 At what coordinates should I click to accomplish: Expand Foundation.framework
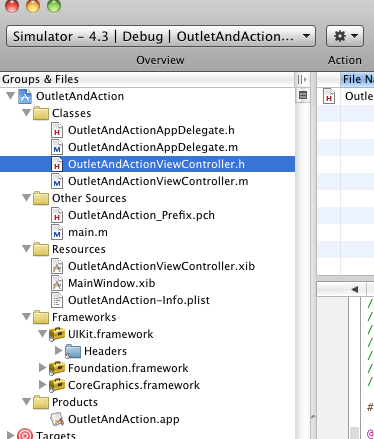pos(42,367)
